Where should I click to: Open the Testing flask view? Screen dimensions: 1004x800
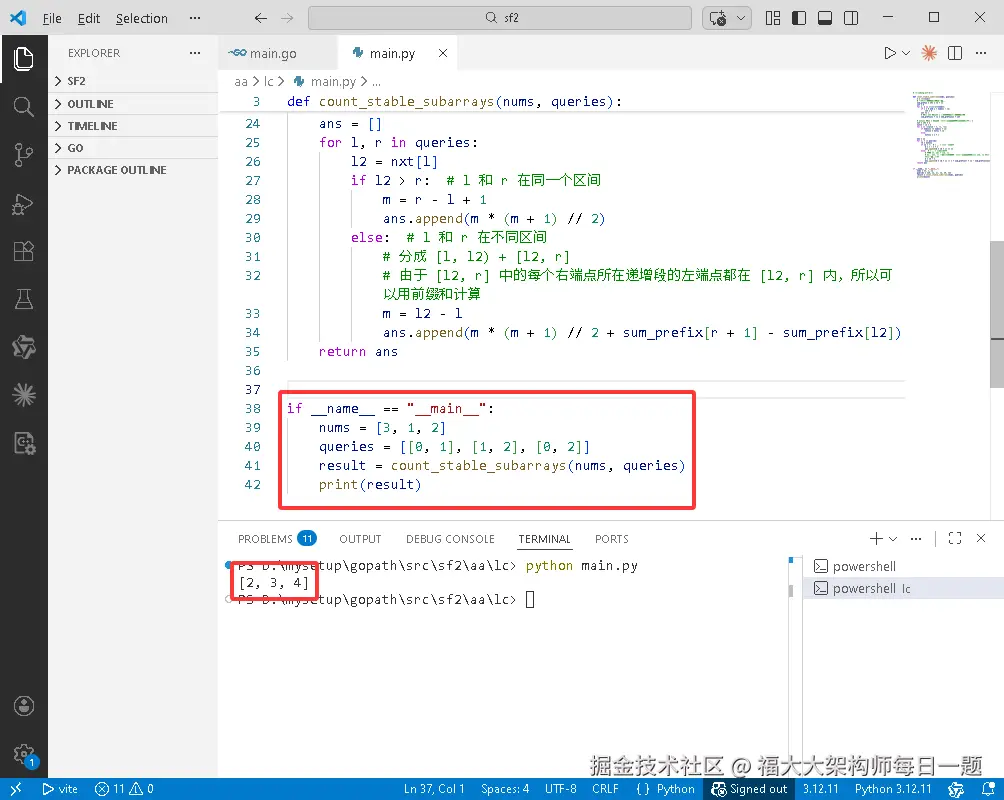(x=24, y=299)
